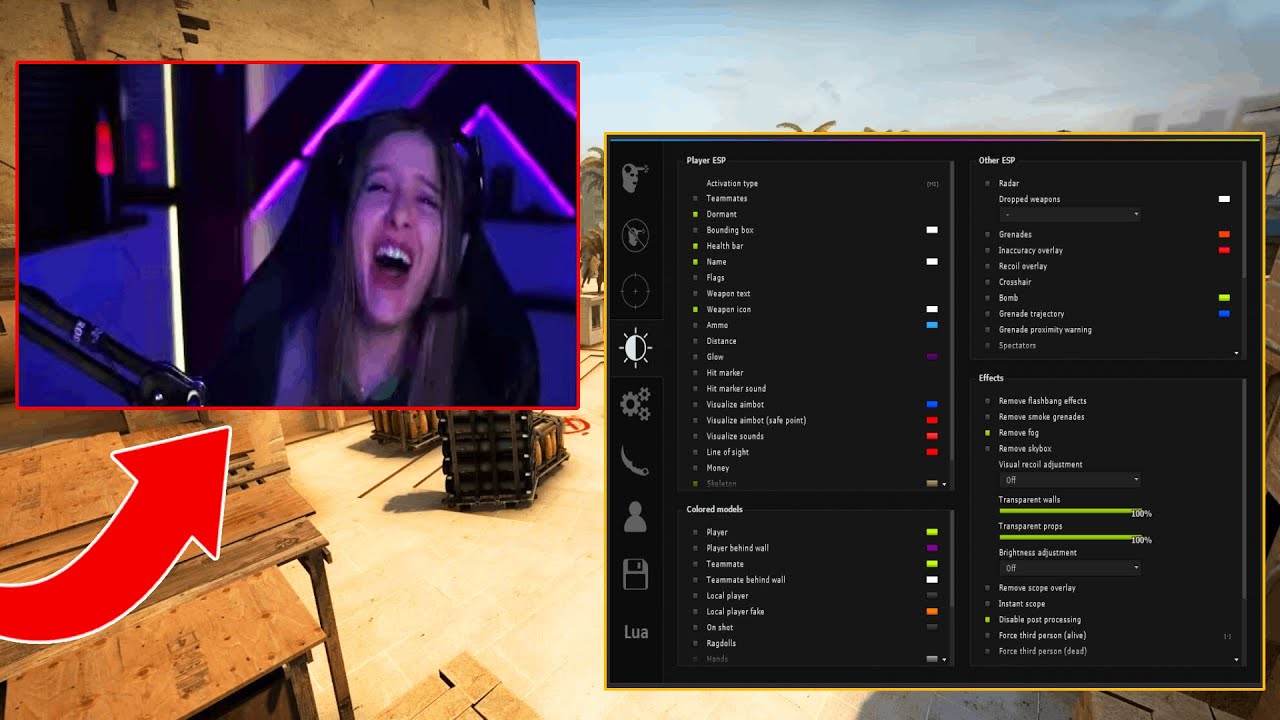This screenshot has height=720, width=1280.
Task: Enable Remove flashbang effects checkbox
Action: [x=987, y=401]
